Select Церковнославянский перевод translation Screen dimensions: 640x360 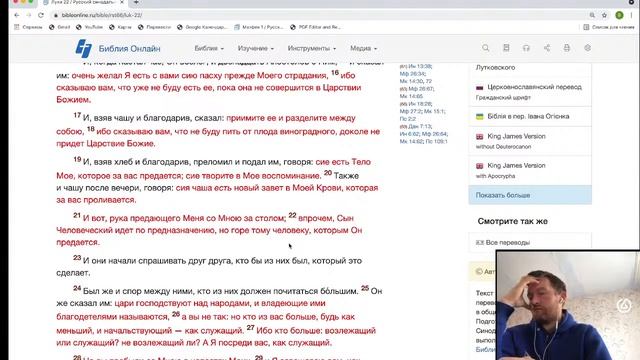[x=530, y=92]
